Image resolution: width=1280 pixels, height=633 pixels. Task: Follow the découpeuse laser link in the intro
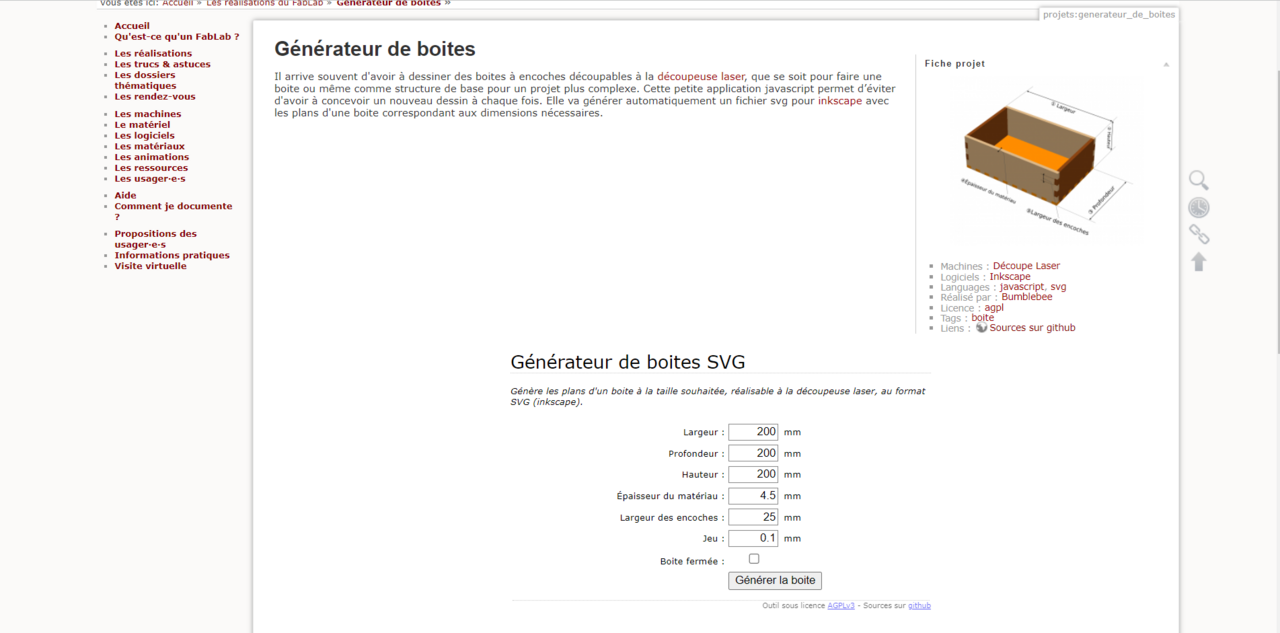tap(700, 76)
